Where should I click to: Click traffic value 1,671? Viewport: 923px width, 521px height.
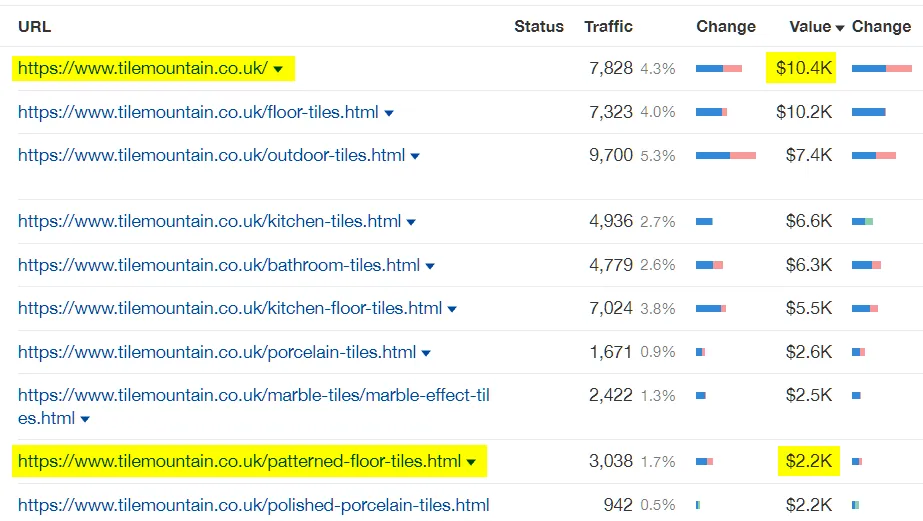tap(610, 352)
